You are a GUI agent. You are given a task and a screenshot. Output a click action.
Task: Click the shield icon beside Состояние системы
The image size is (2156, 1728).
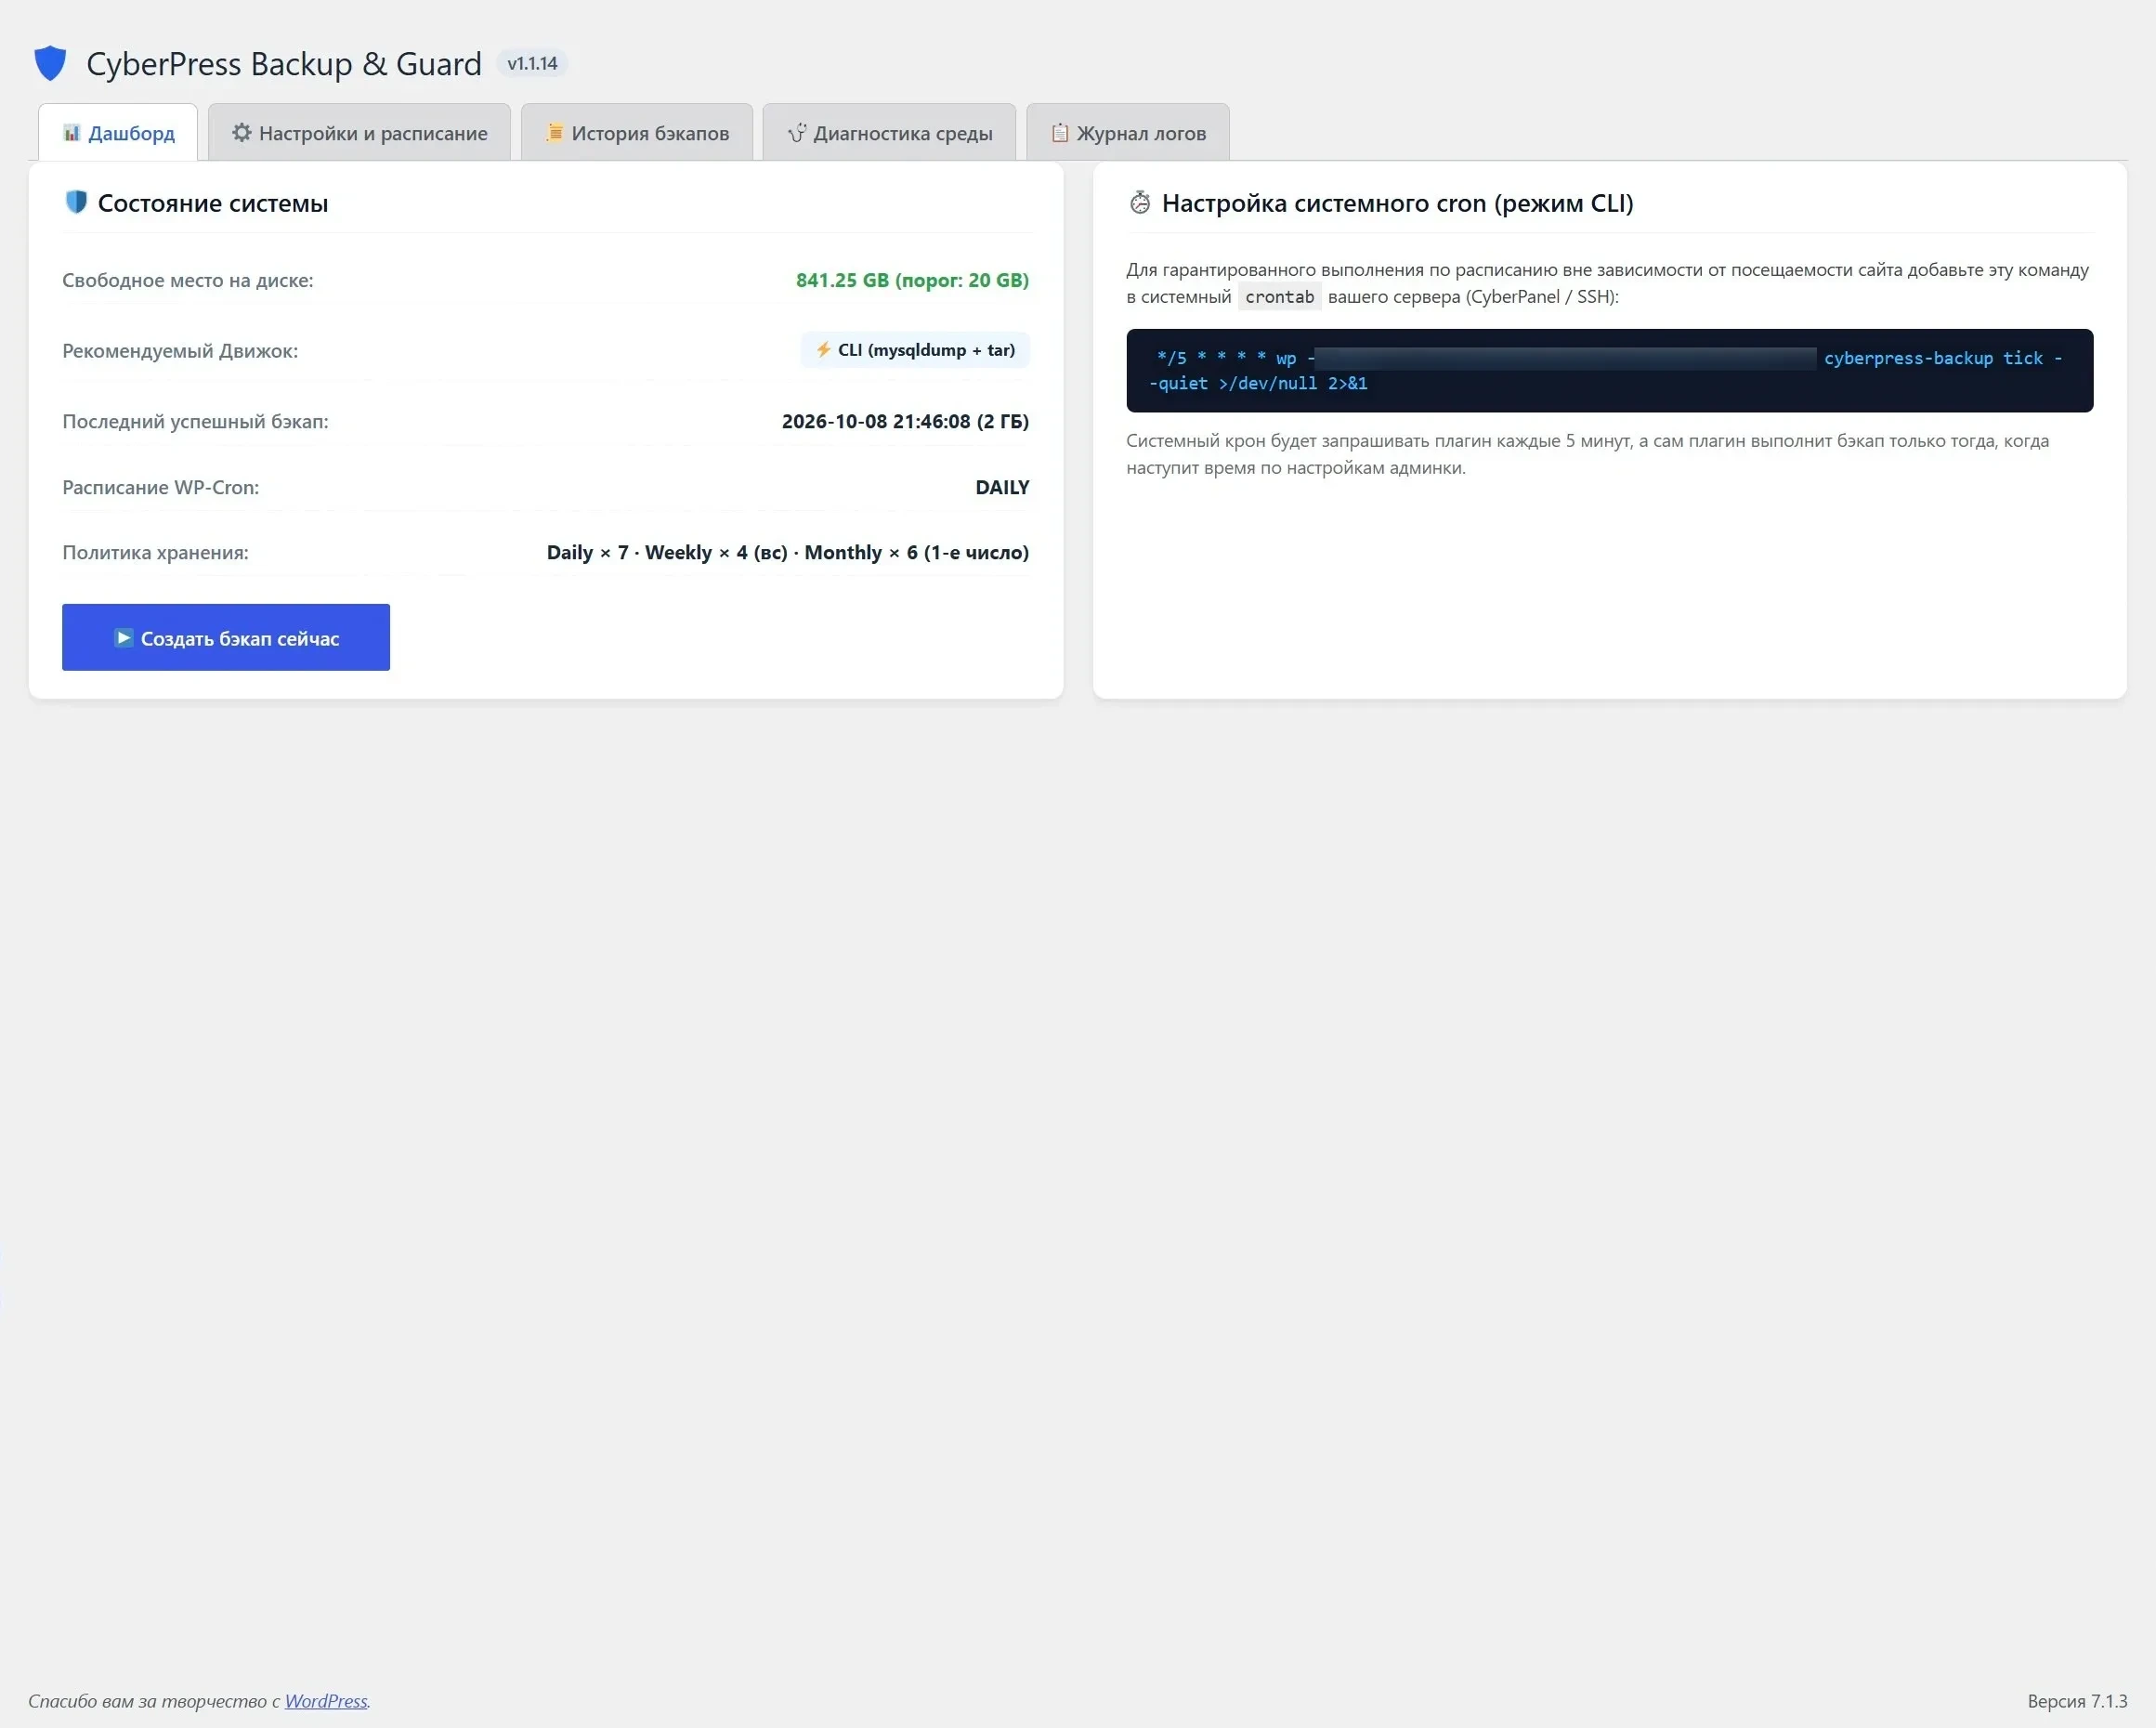point(76,202)
